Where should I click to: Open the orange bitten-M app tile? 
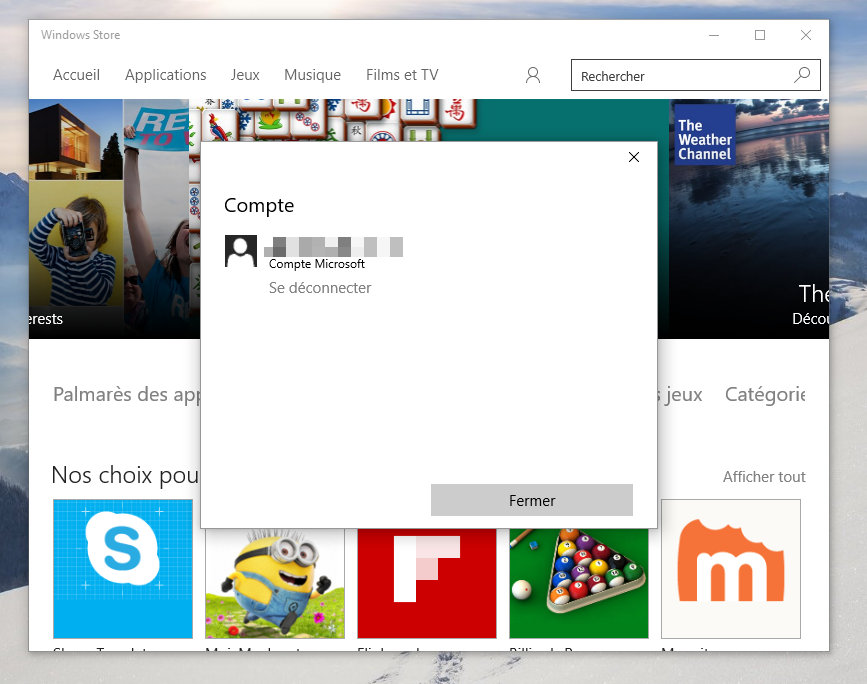[x=730, y=568]
